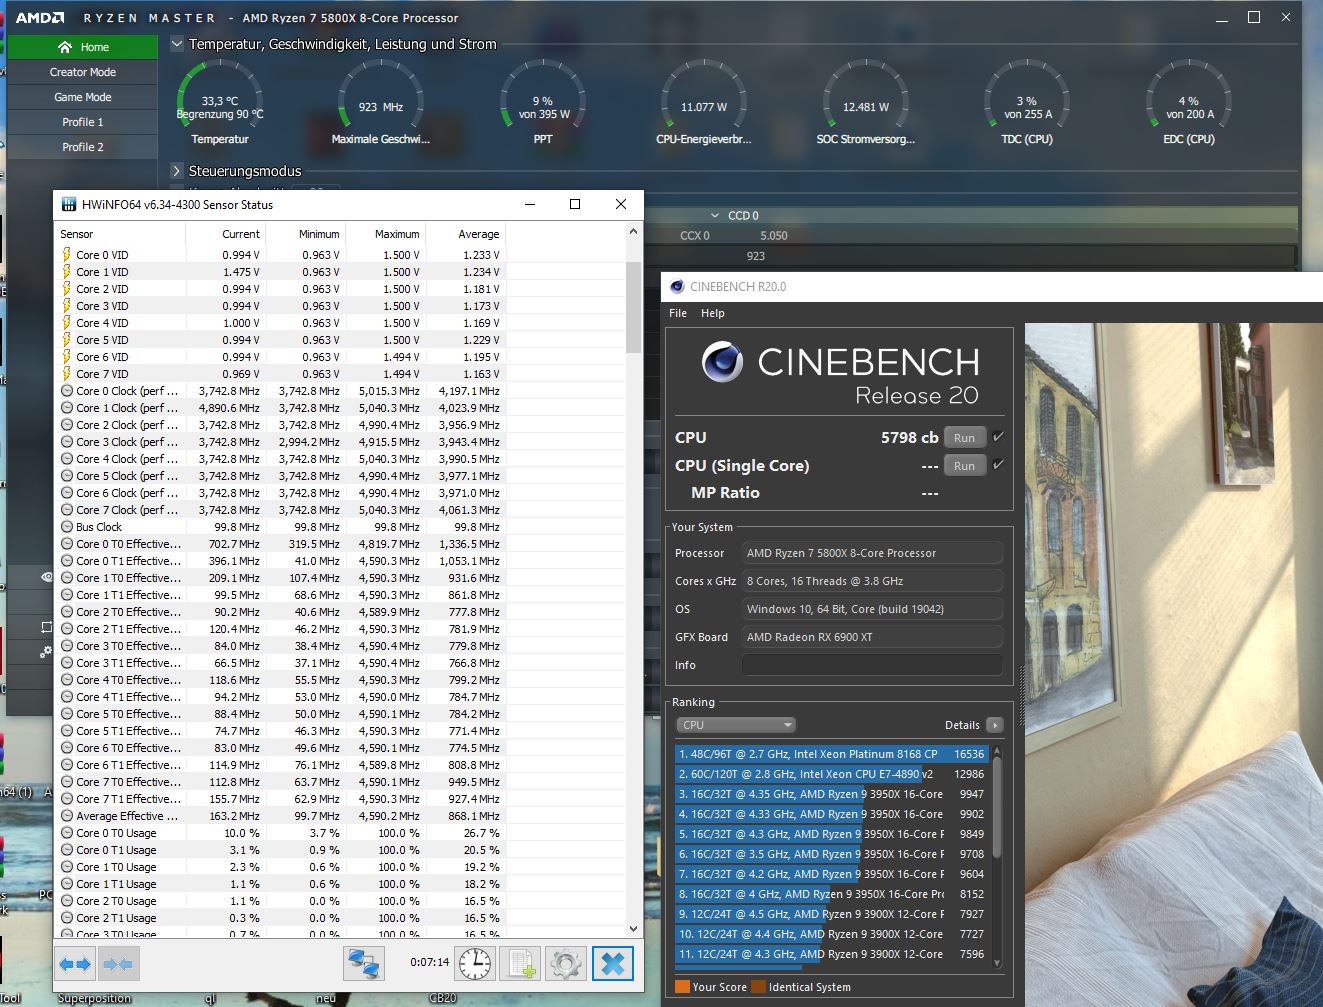Screen dimensions: 1323x1007
Task: Click the Average Effective sensor row icon
Action: pyautogui.click(x=67, y=816)
